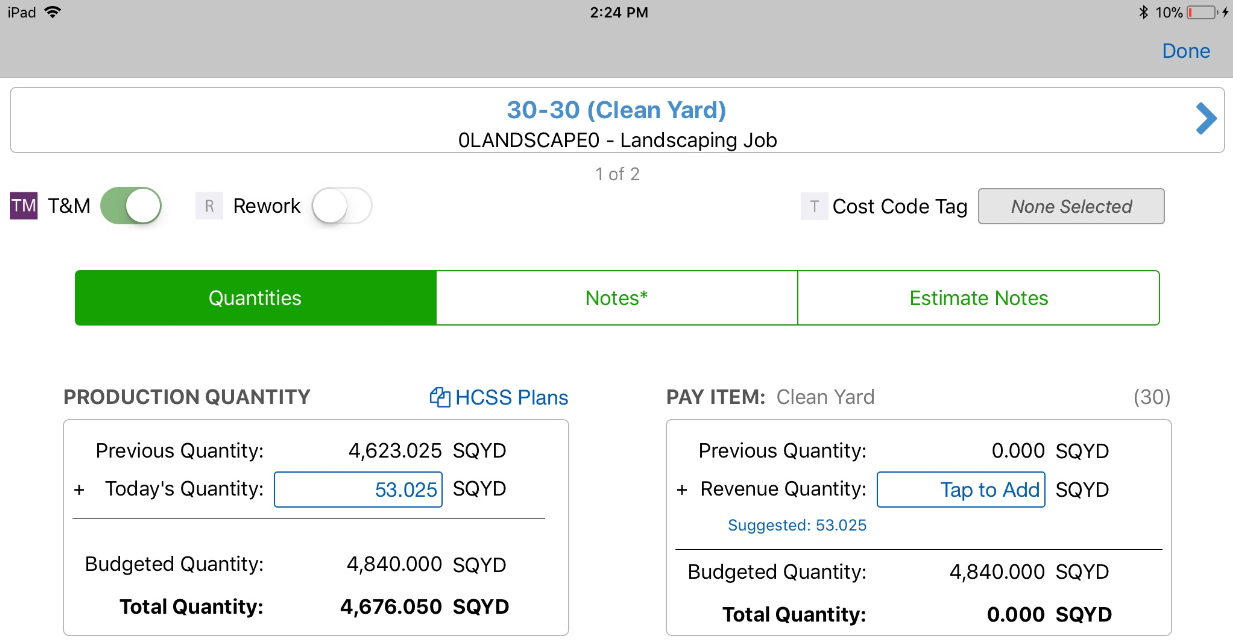Click the purple TM badge icon

point(24,205)
